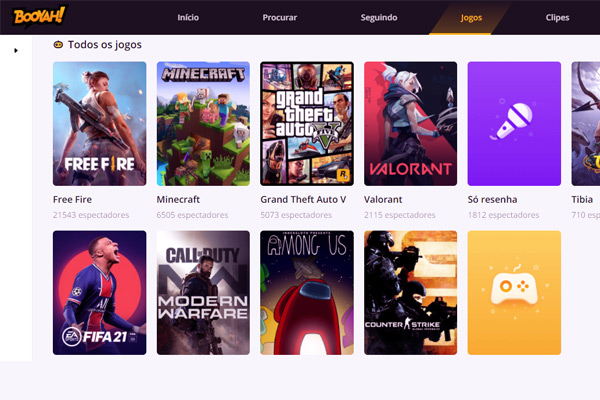The height and width of the screenshot is (400, 600).
Task: Open the Counter-Strike cover thumbnail
Action: (411, 293)
